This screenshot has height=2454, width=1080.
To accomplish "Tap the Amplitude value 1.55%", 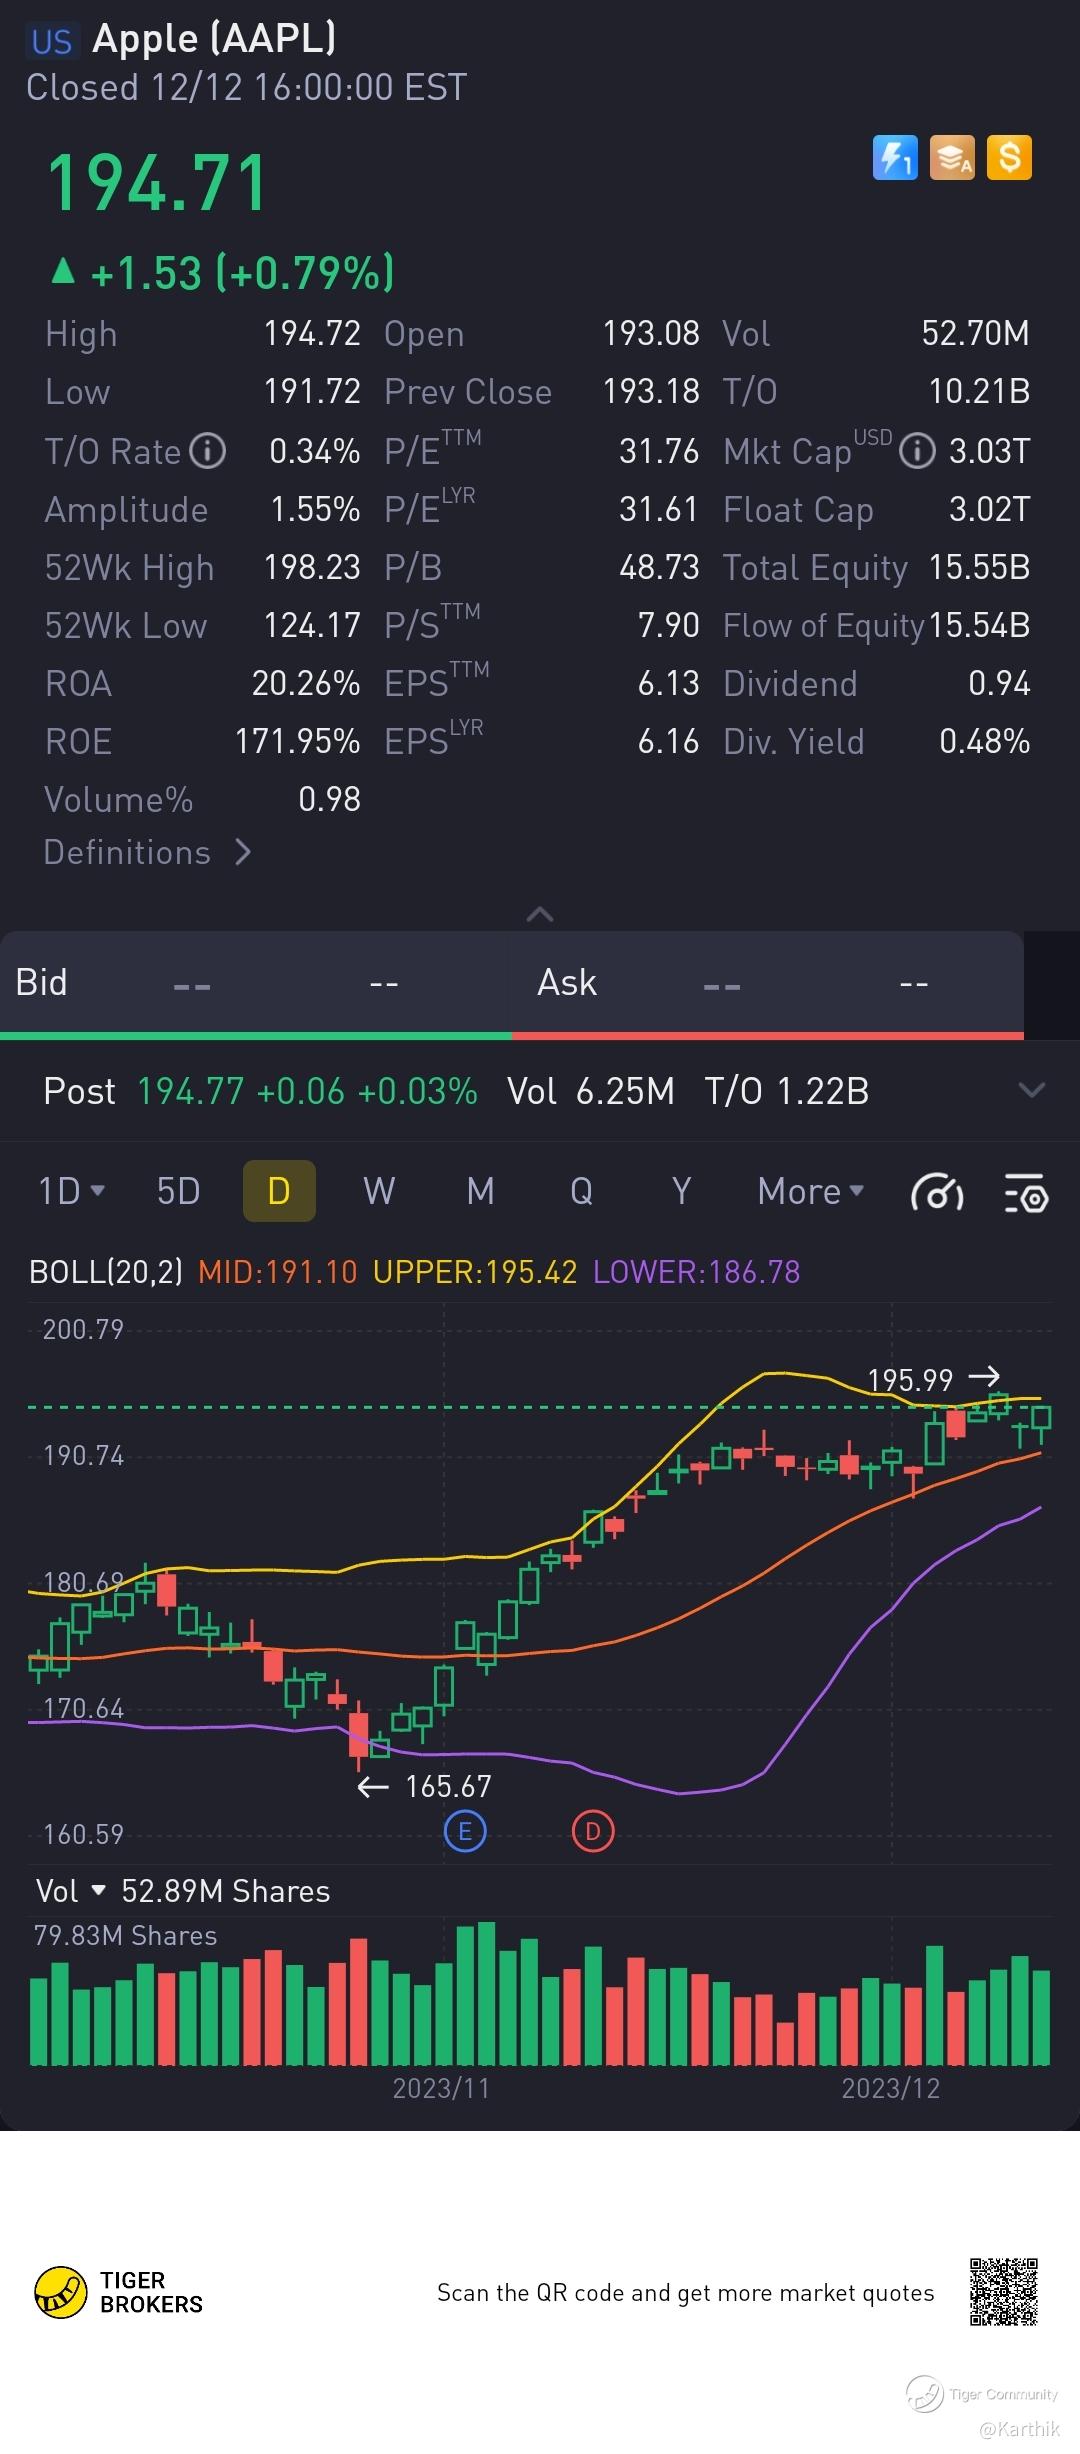I will click(315, 509).
